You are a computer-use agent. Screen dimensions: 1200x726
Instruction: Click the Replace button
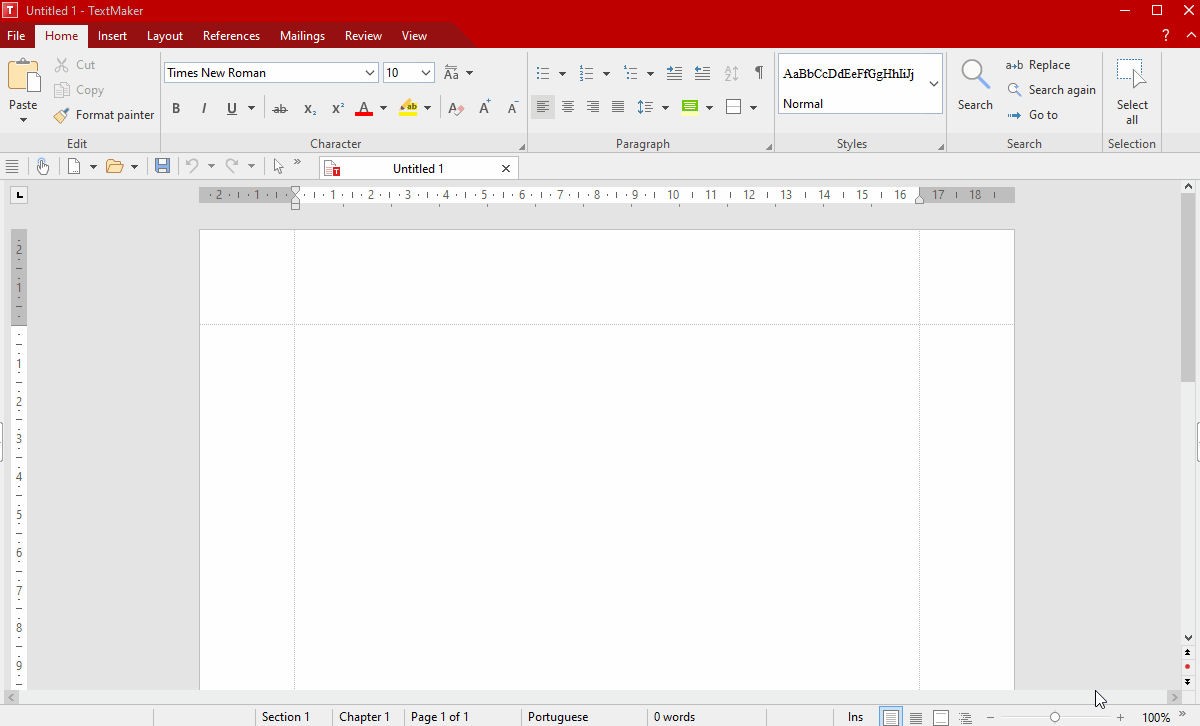click(x=1038, y=65)
